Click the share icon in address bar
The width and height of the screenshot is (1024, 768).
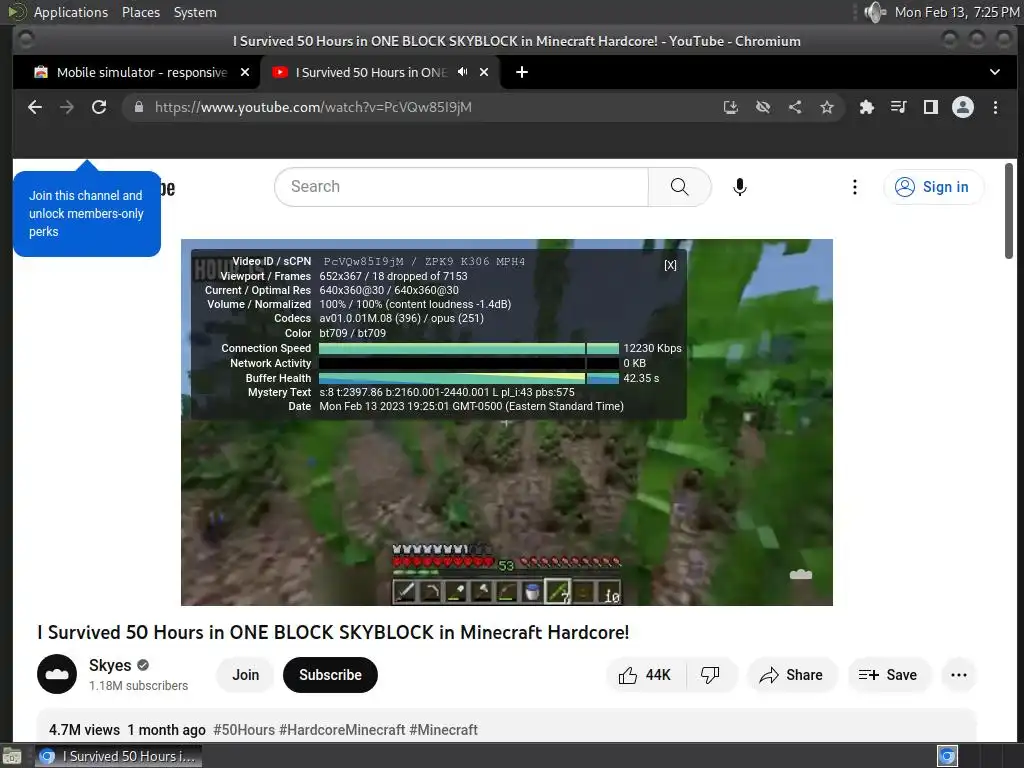point(795,107)
